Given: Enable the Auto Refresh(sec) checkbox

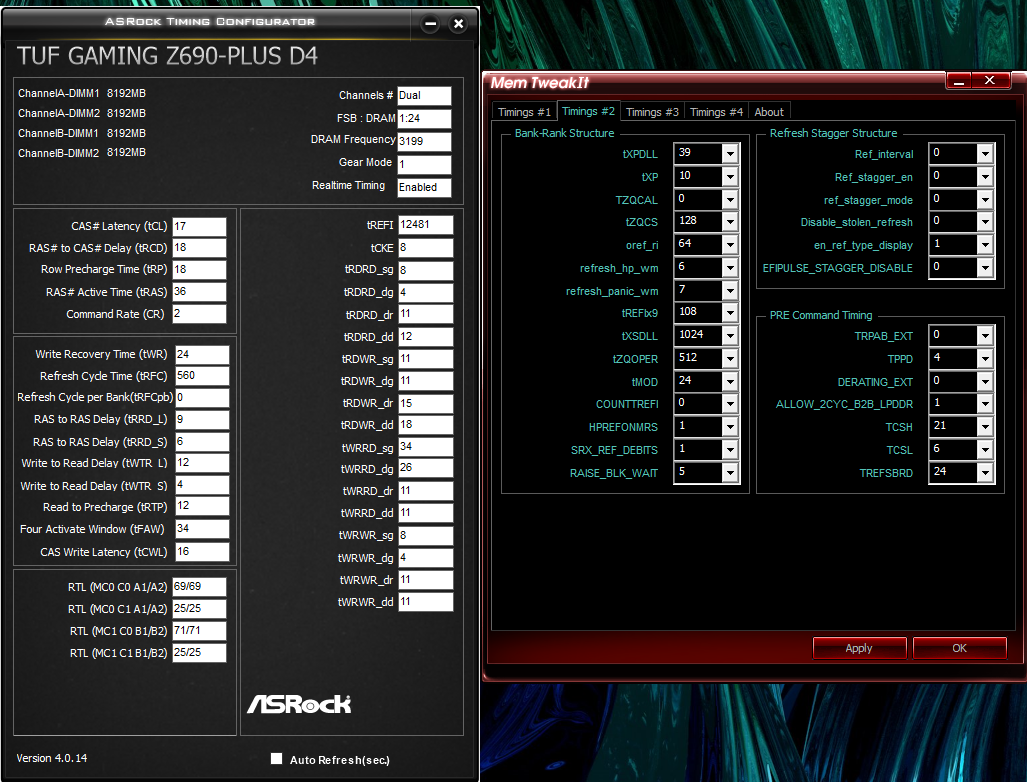Looking at the screenshot, I should click(x=276, y=758).
